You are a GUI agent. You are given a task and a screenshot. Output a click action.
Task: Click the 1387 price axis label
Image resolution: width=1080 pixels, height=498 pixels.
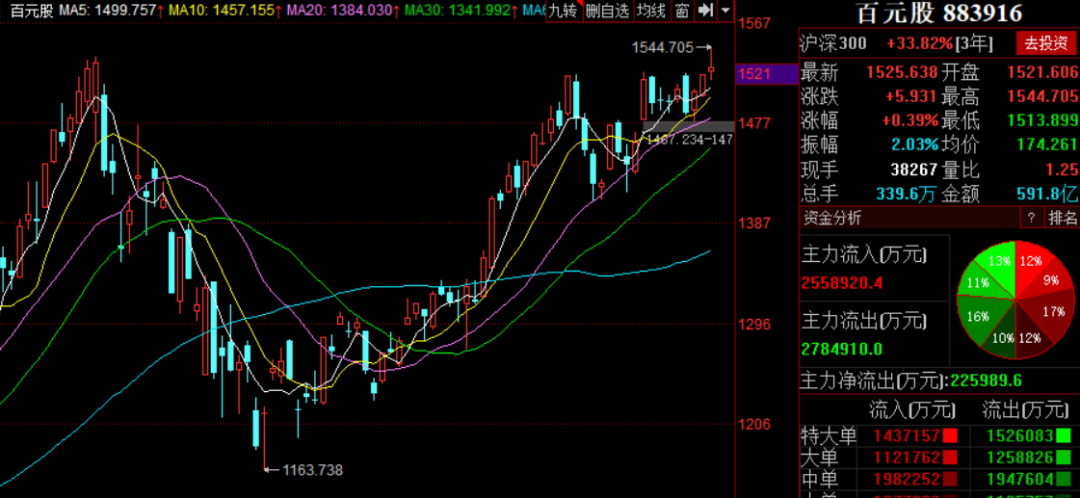(754, 223)
